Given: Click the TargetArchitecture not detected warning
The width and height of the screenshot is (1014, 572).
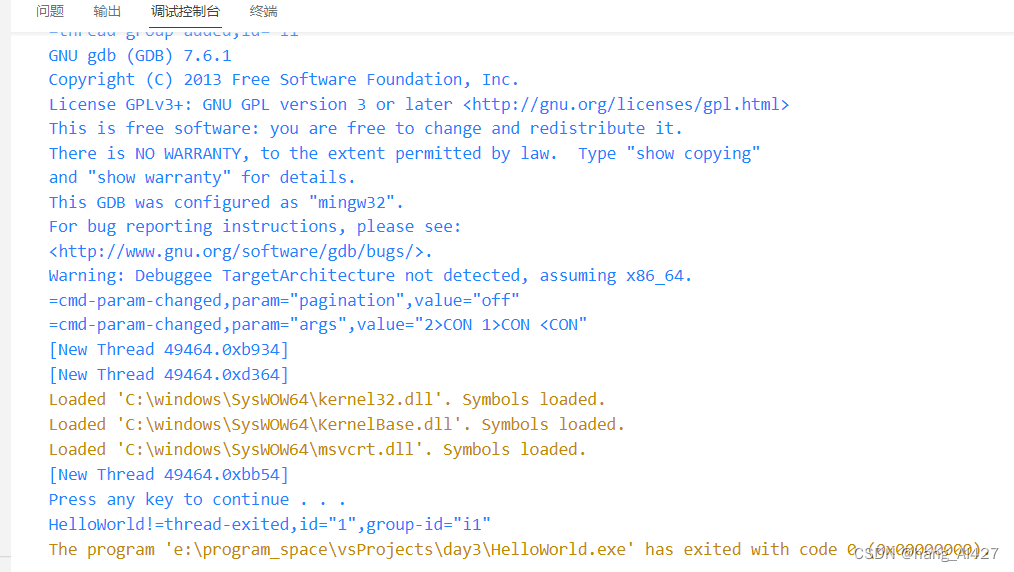Looking at the screenshot, I should [x=370, y=275].
